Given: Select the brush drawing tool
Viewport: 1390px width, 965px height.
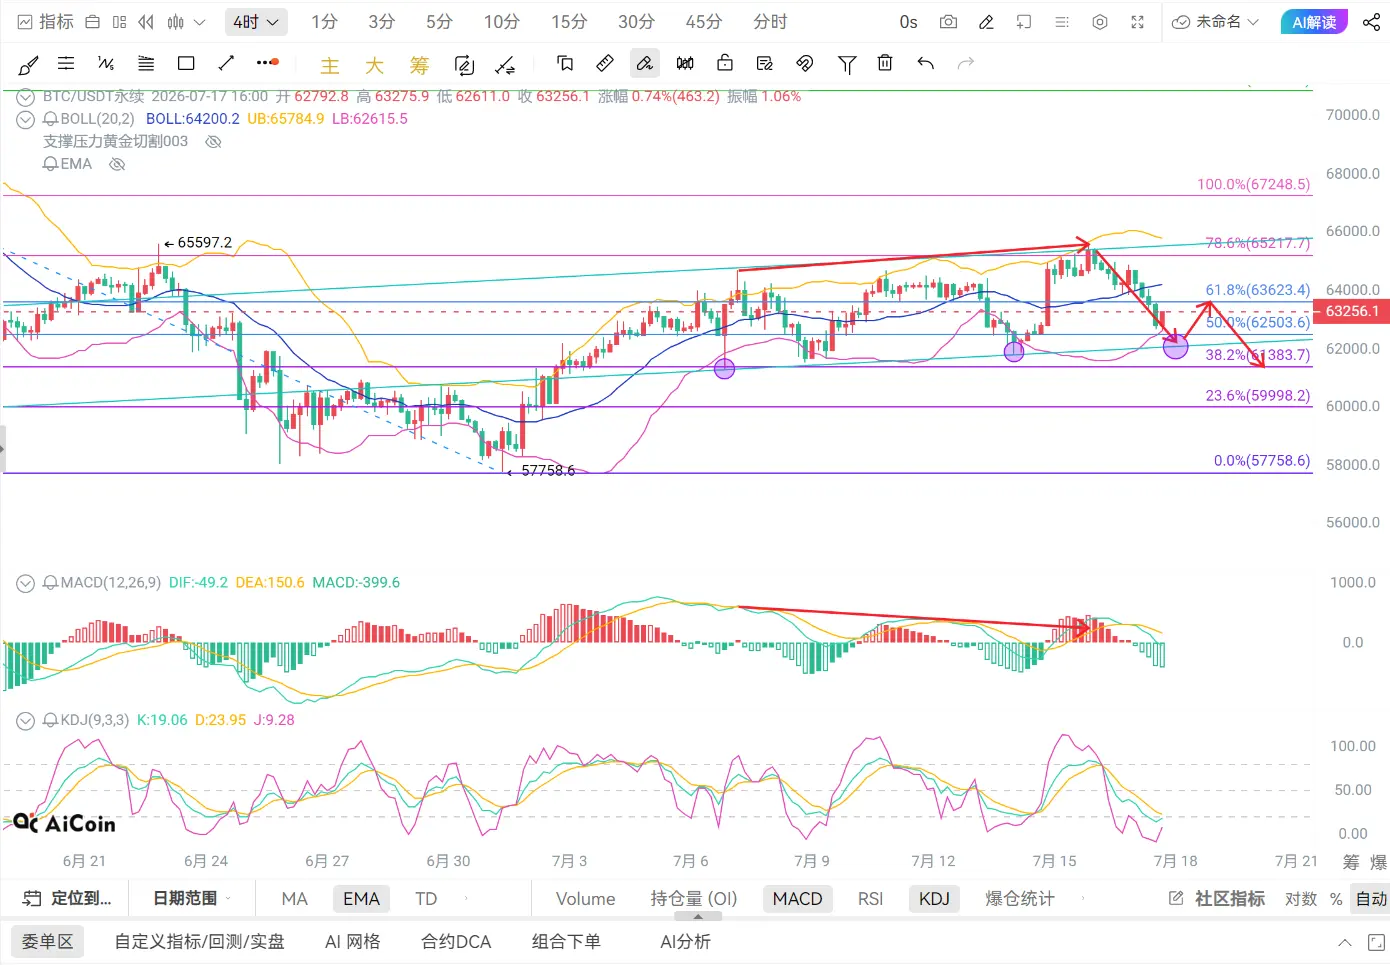Looking at the screenshot, I should pyautogui.click(x=28, y=64).
